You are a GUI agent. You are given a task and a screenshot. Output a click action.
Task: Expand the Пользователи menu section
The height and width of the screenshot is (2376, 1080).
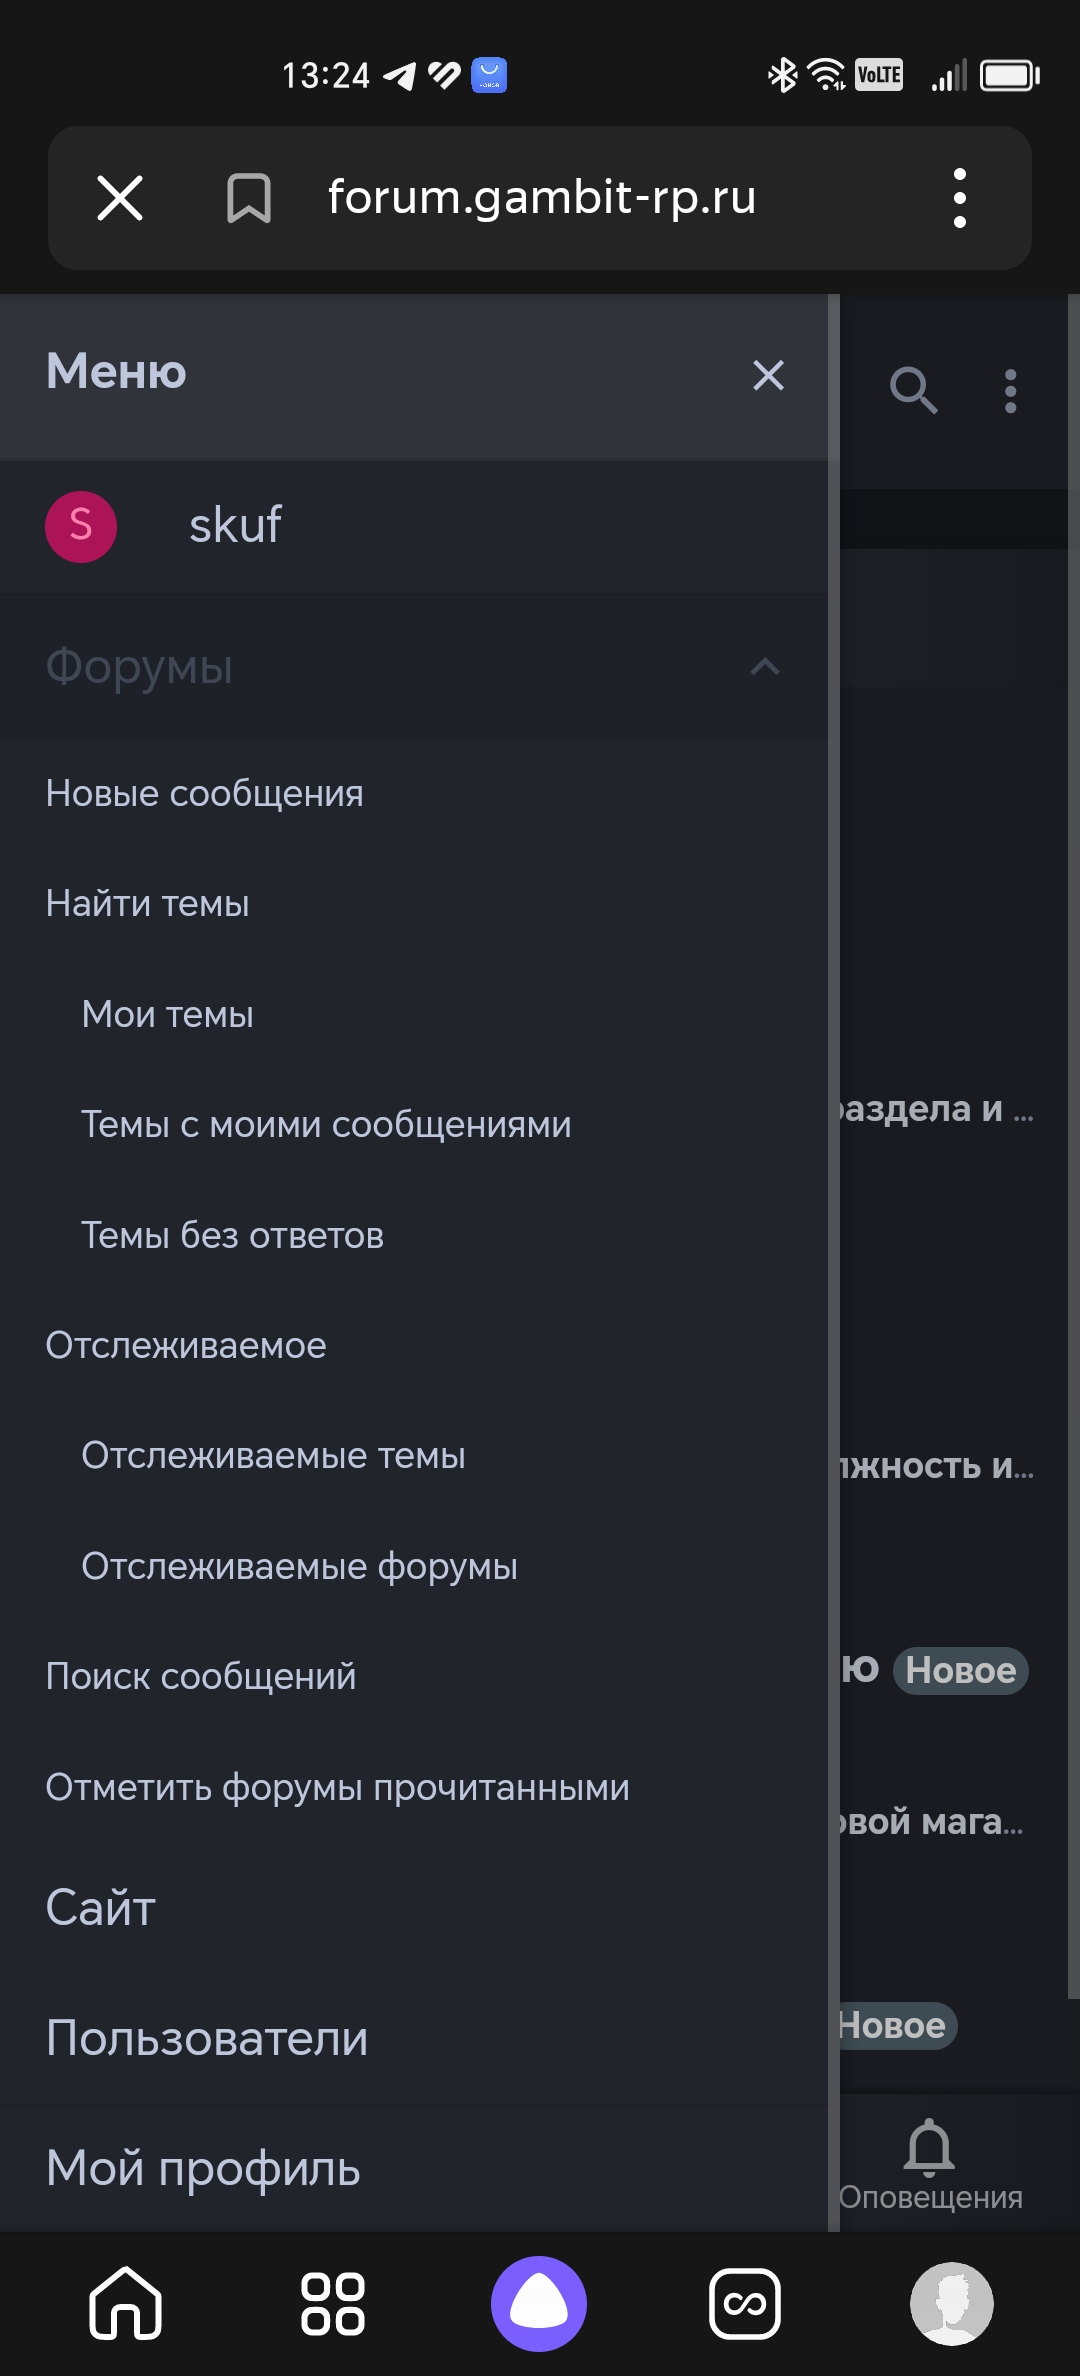pyautogui.click(x=207, y=2038)
